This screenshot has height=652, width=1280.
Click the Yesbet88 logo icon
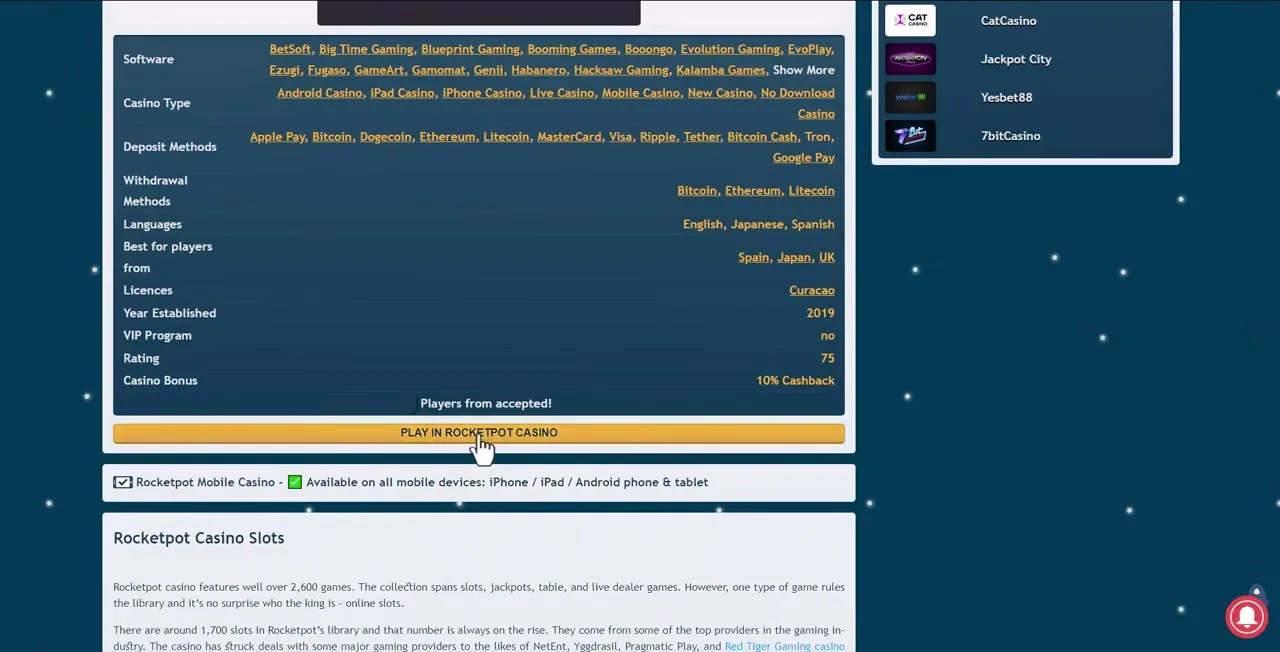coord(910,97)
